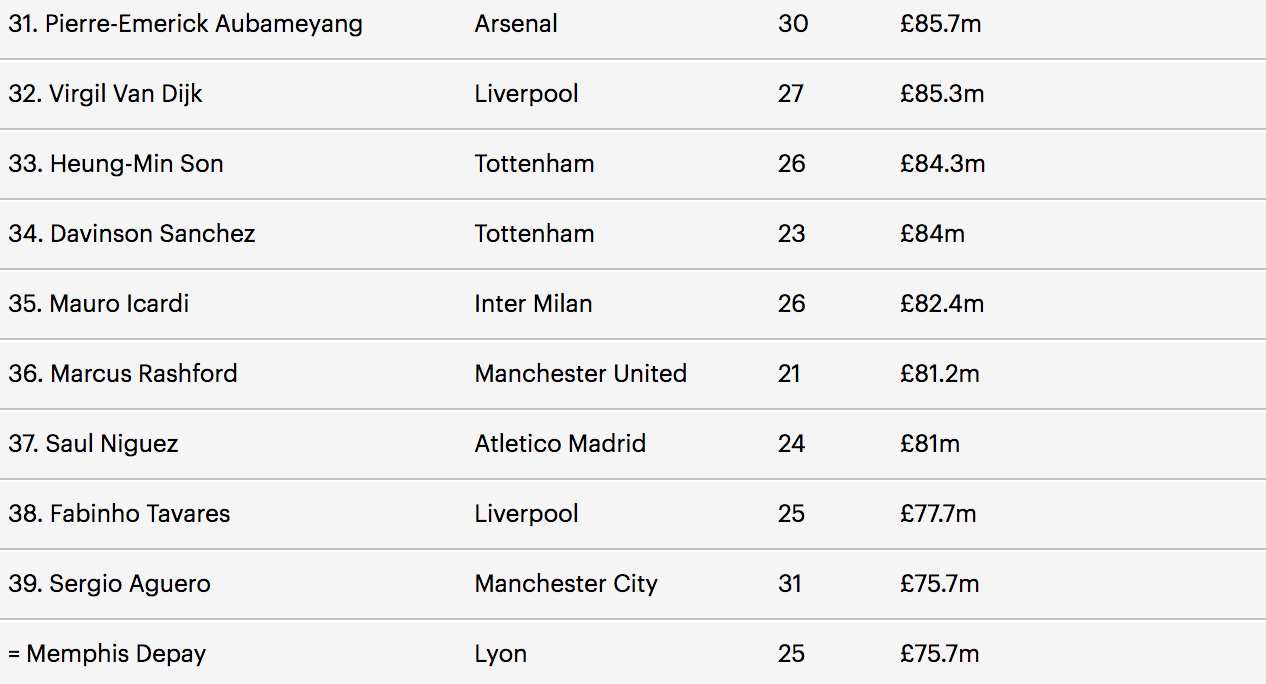Select Davinson Sanchez in the list
1266x684 pixels.
point(131,234)
